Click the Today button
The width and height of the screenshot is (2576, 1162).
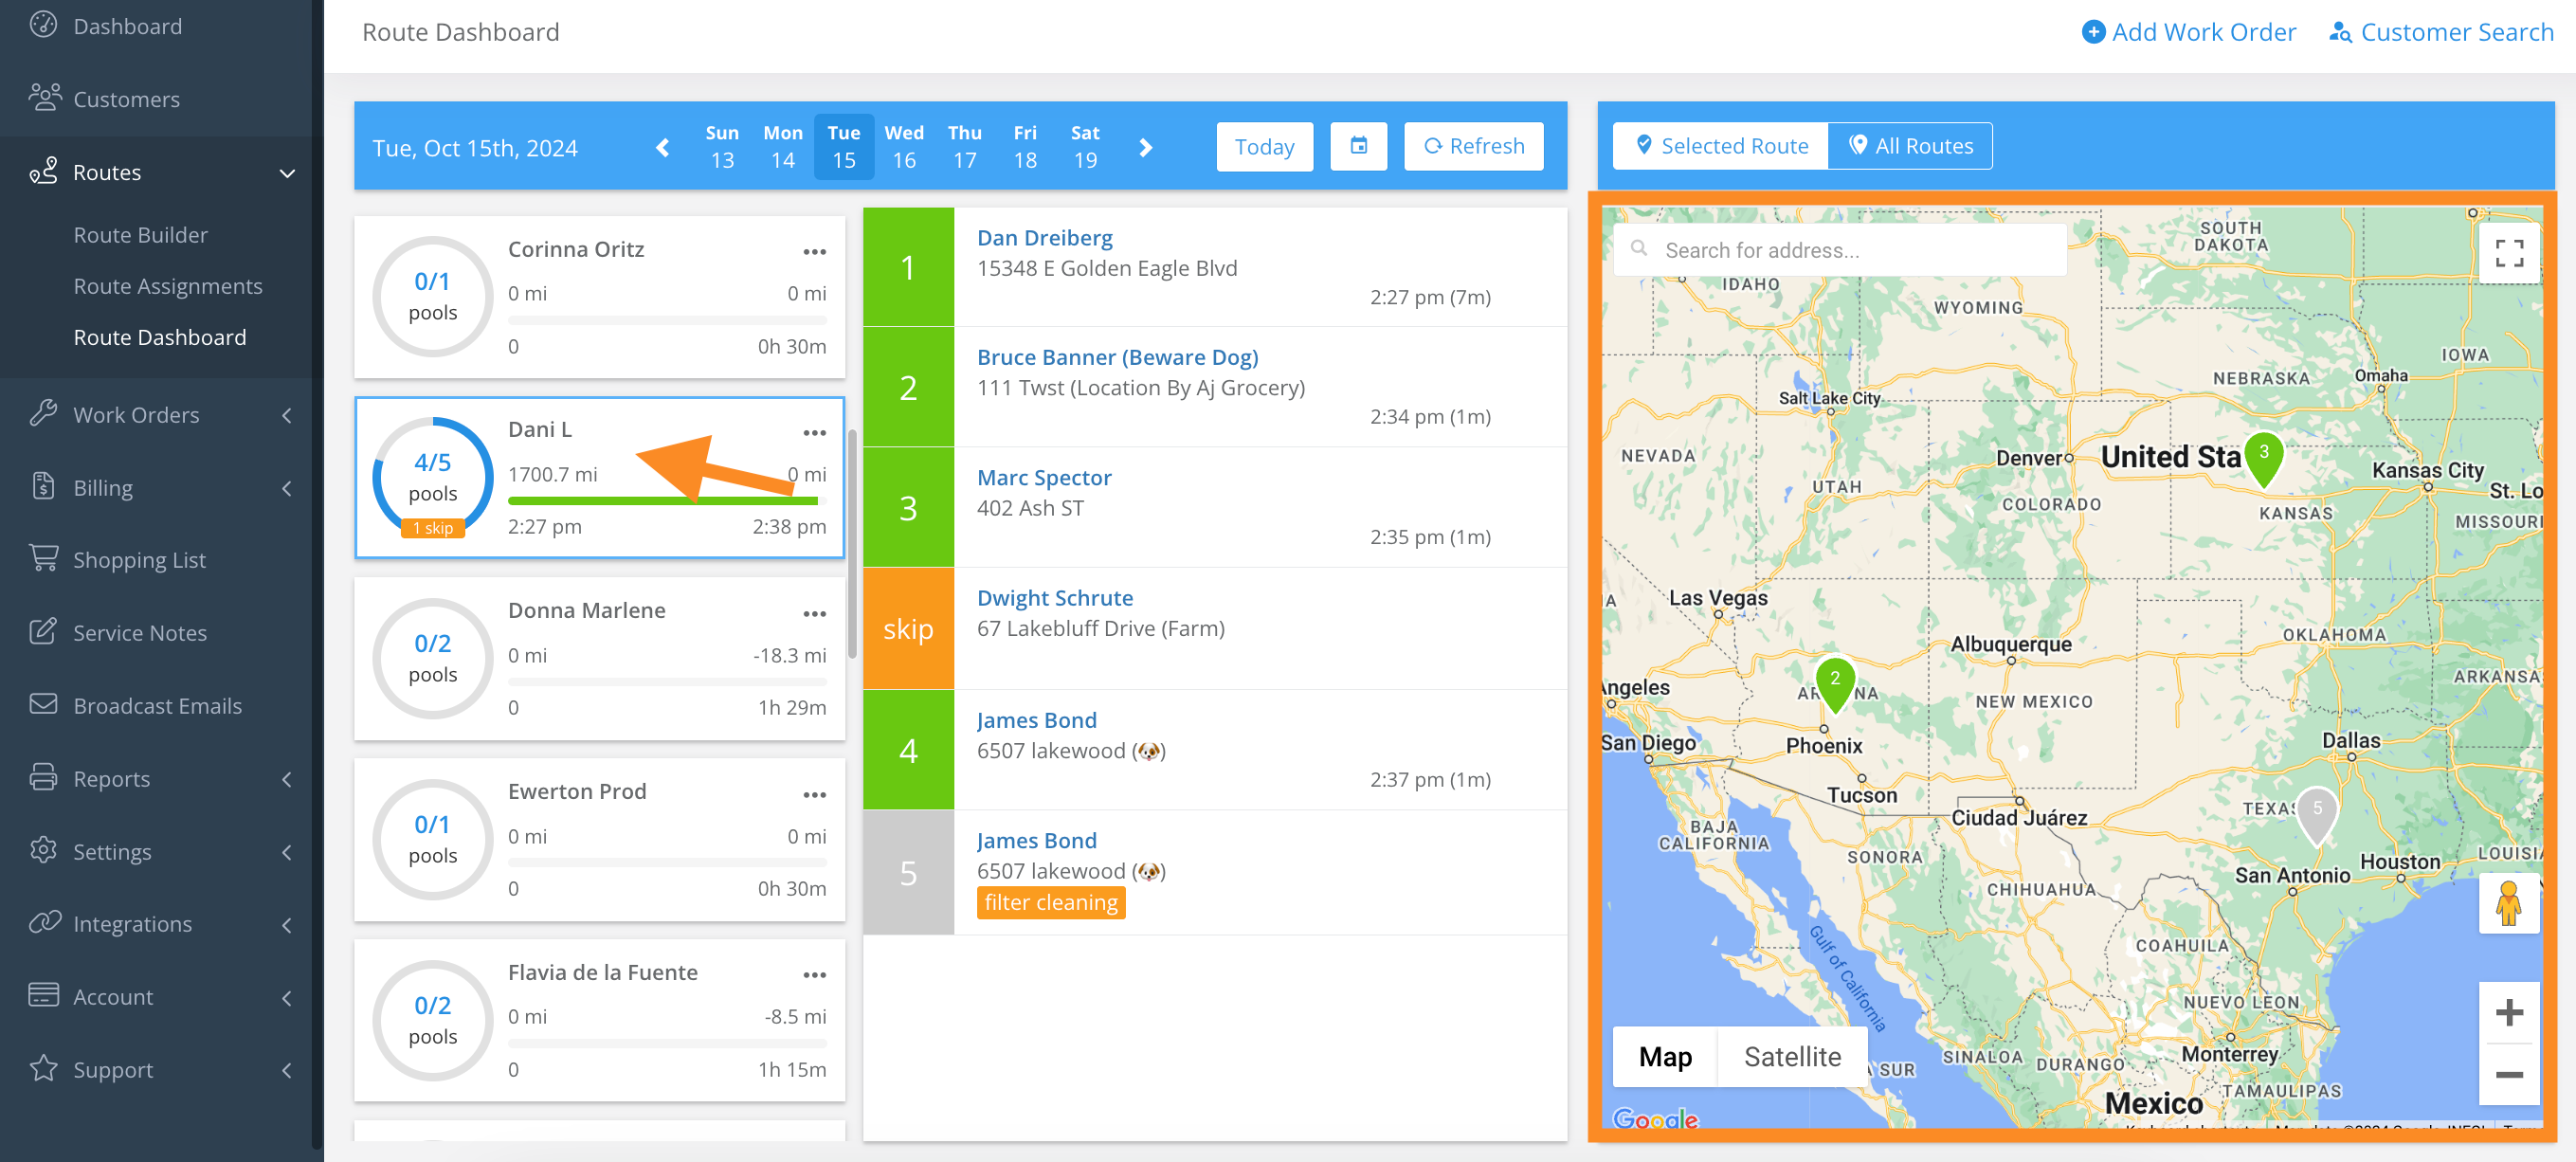click(1264, 146)
